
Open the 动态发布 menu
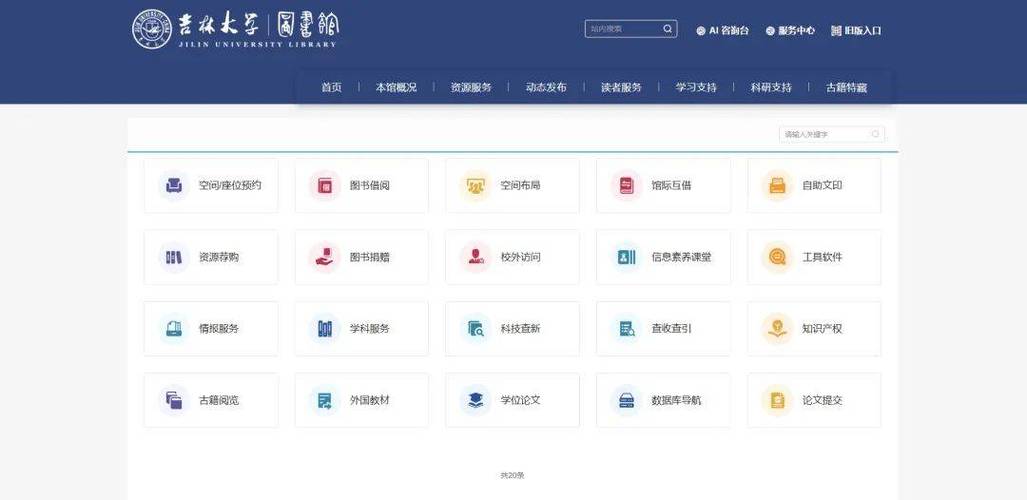click(546, 87)
